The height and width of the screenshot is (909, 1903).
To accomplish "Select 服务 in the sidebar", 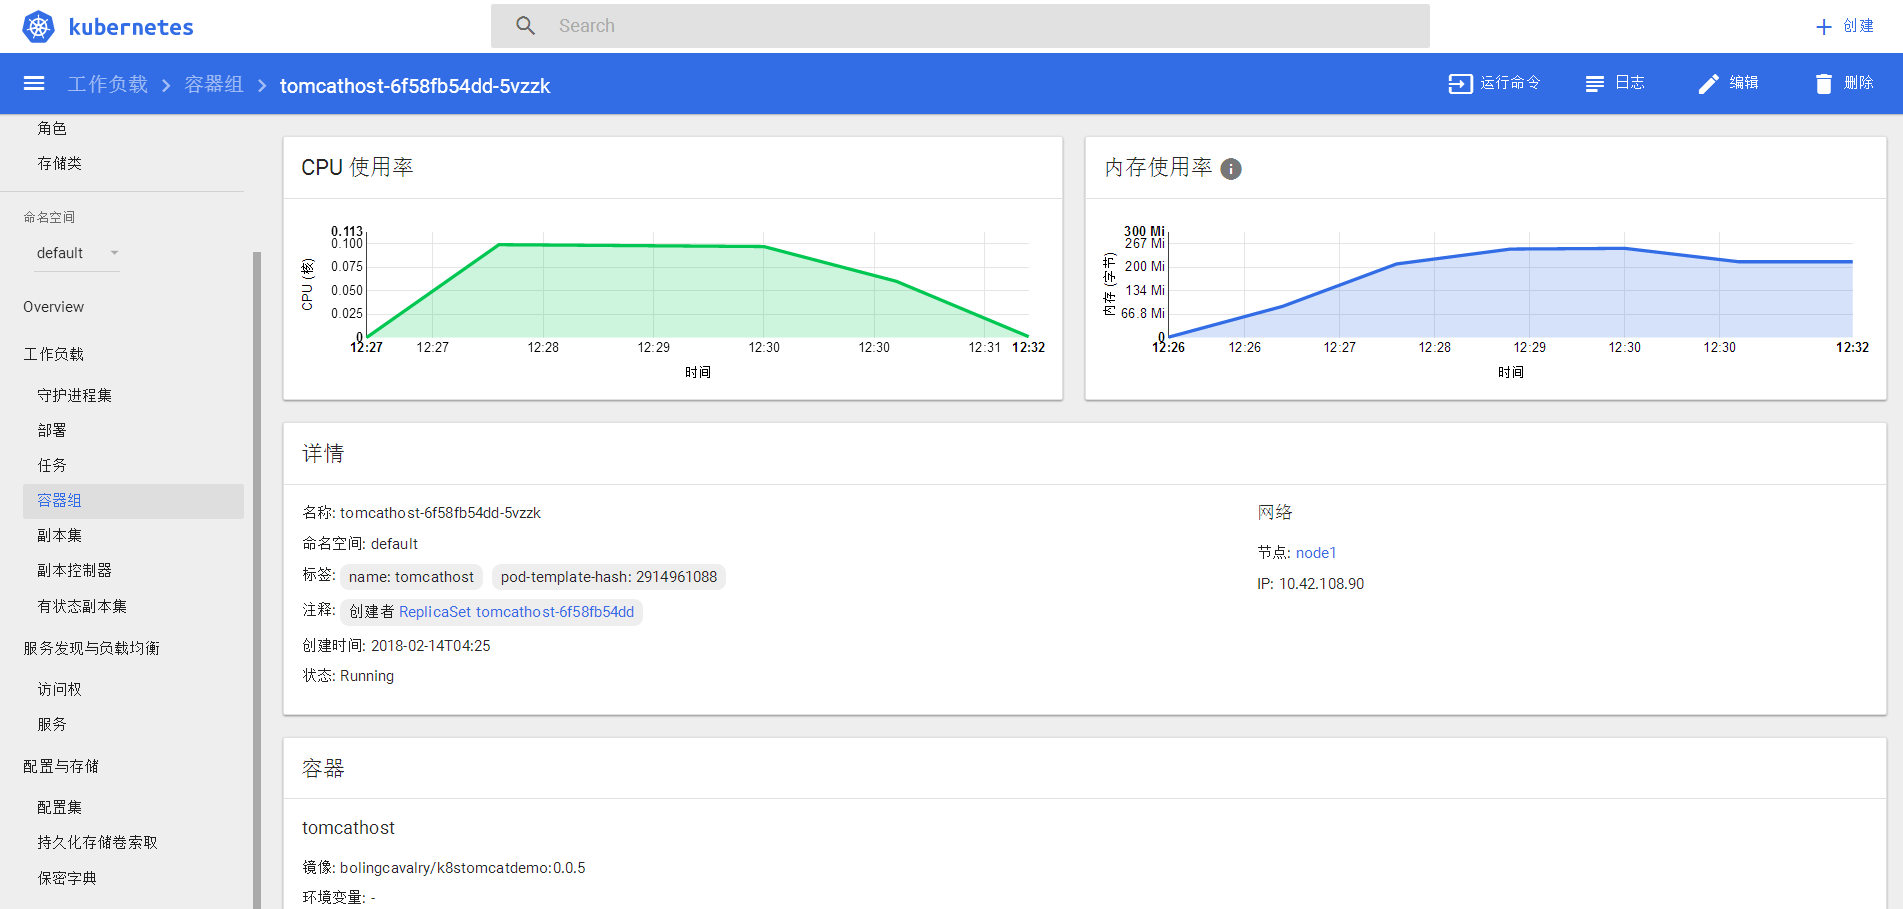I will pyautogui.click(x=52, y=724).
